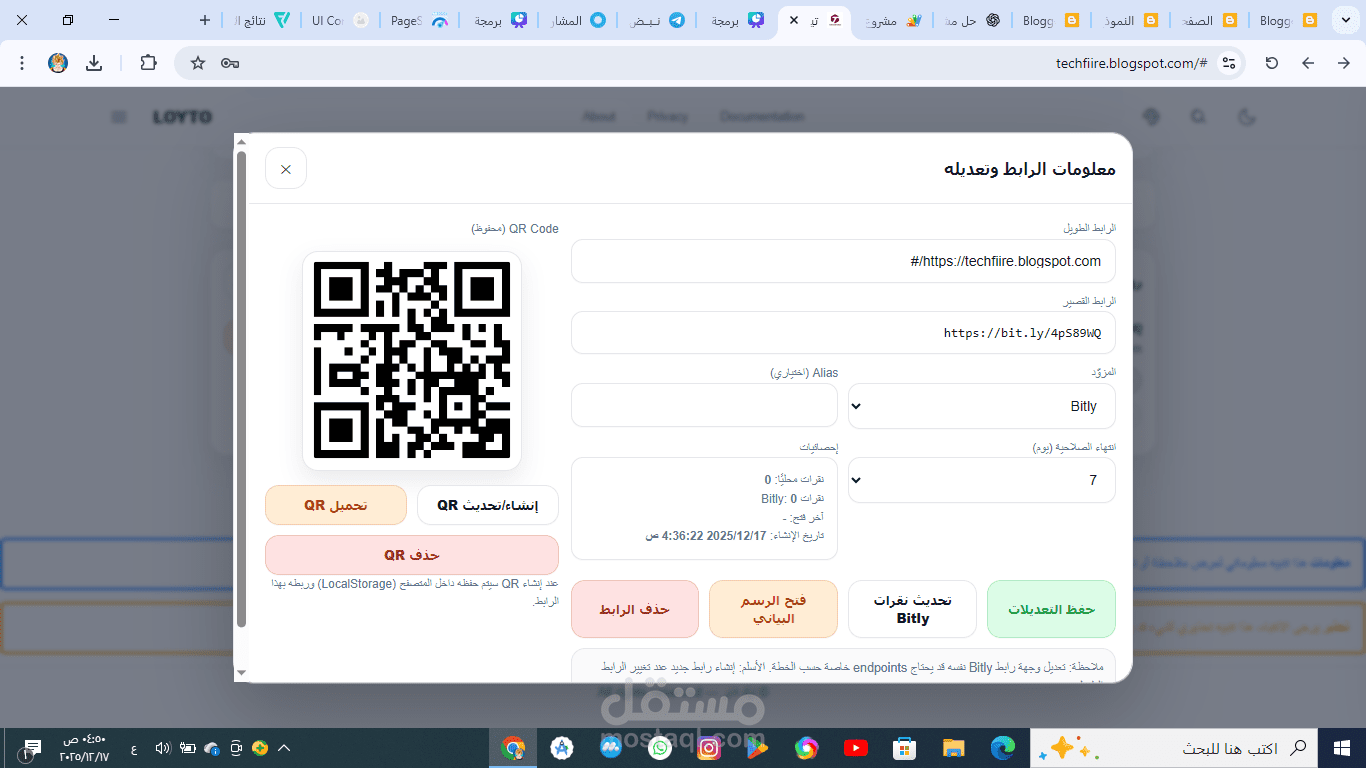Go back in Chrome browser
This screenshot has width=1366, height=768.
point(1344,63)
